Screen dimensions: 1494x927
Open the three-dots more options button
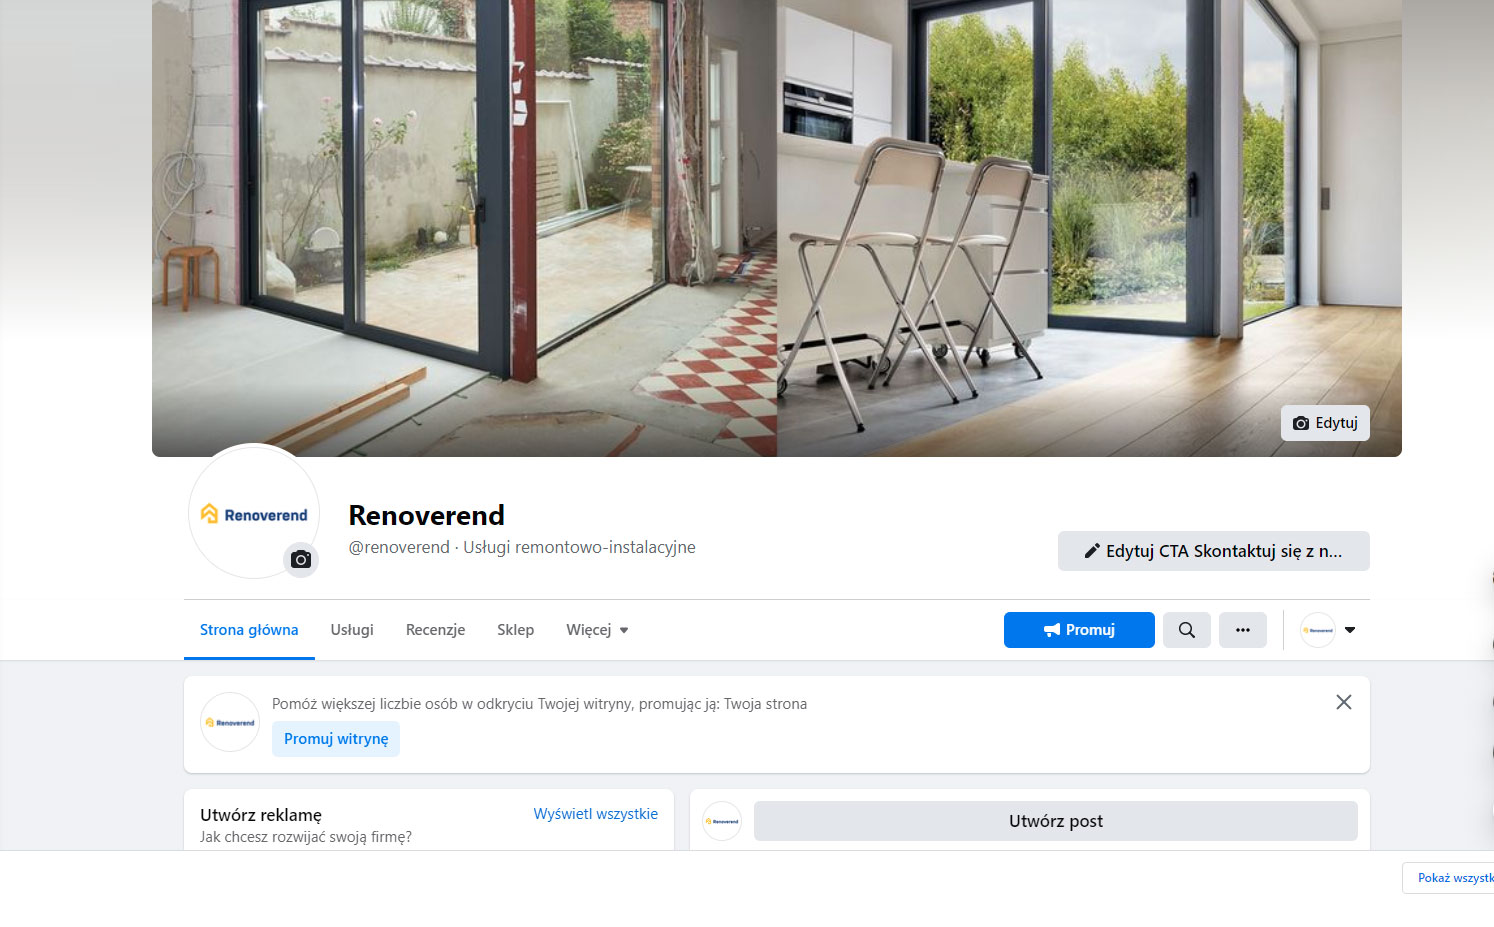1243,630
